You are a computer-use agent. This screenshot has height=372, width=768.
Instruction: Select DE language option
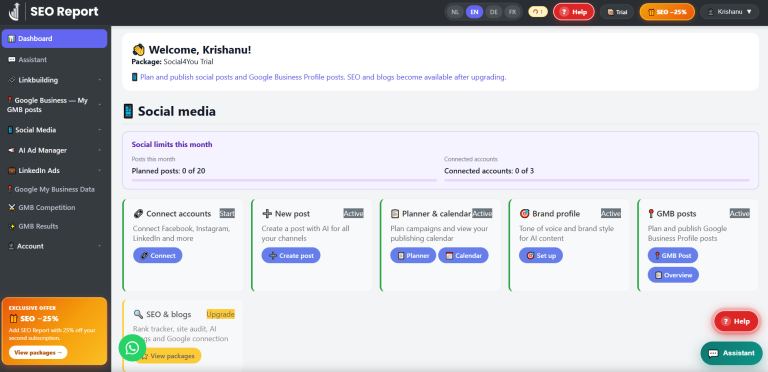click(493, 12)
